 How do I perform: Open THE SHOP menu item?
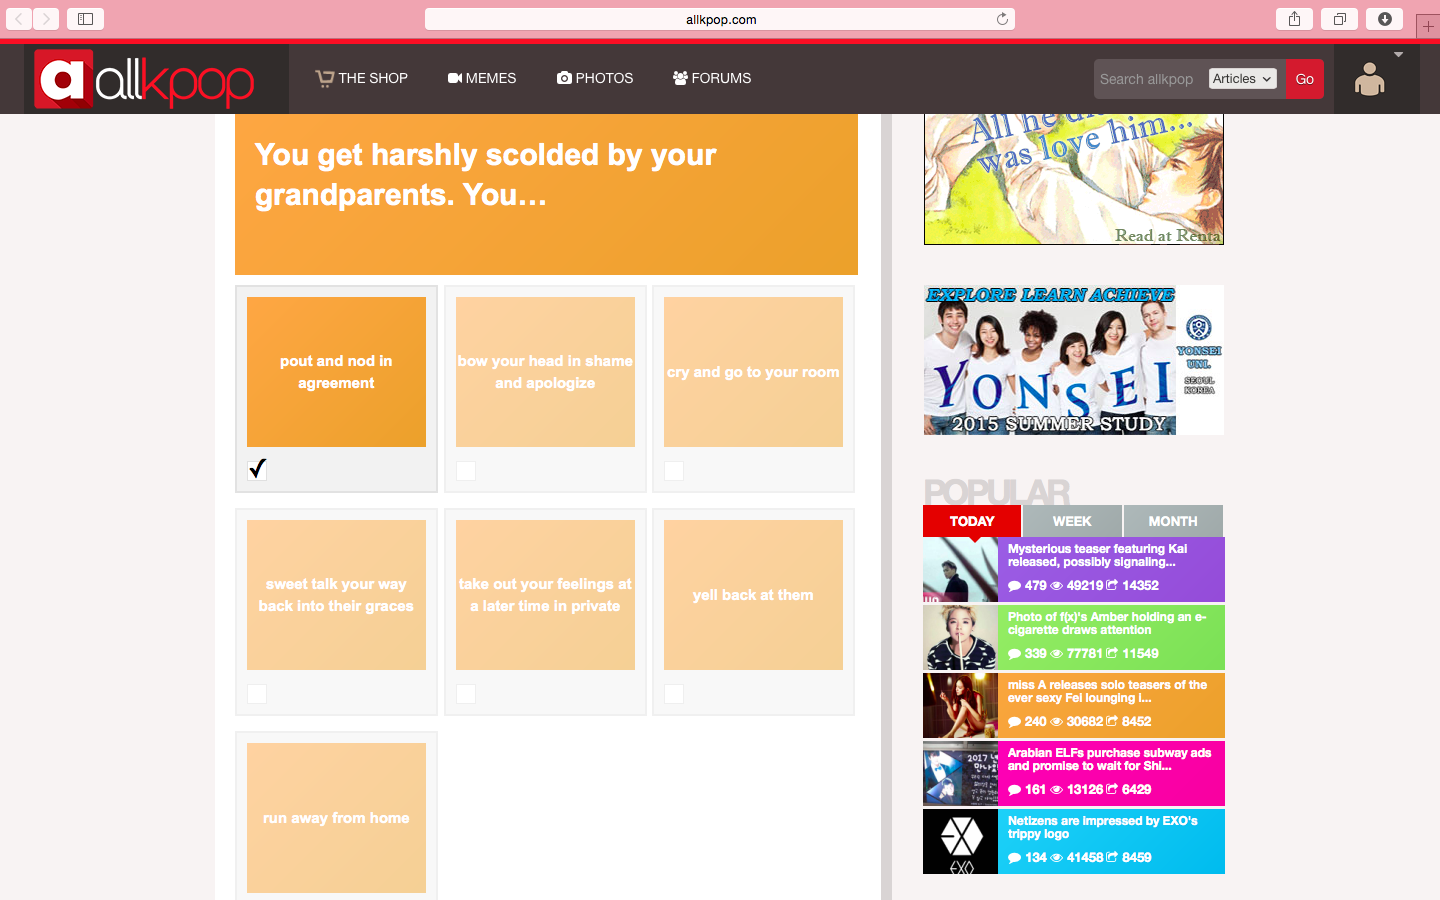click(x=362, y=78)
